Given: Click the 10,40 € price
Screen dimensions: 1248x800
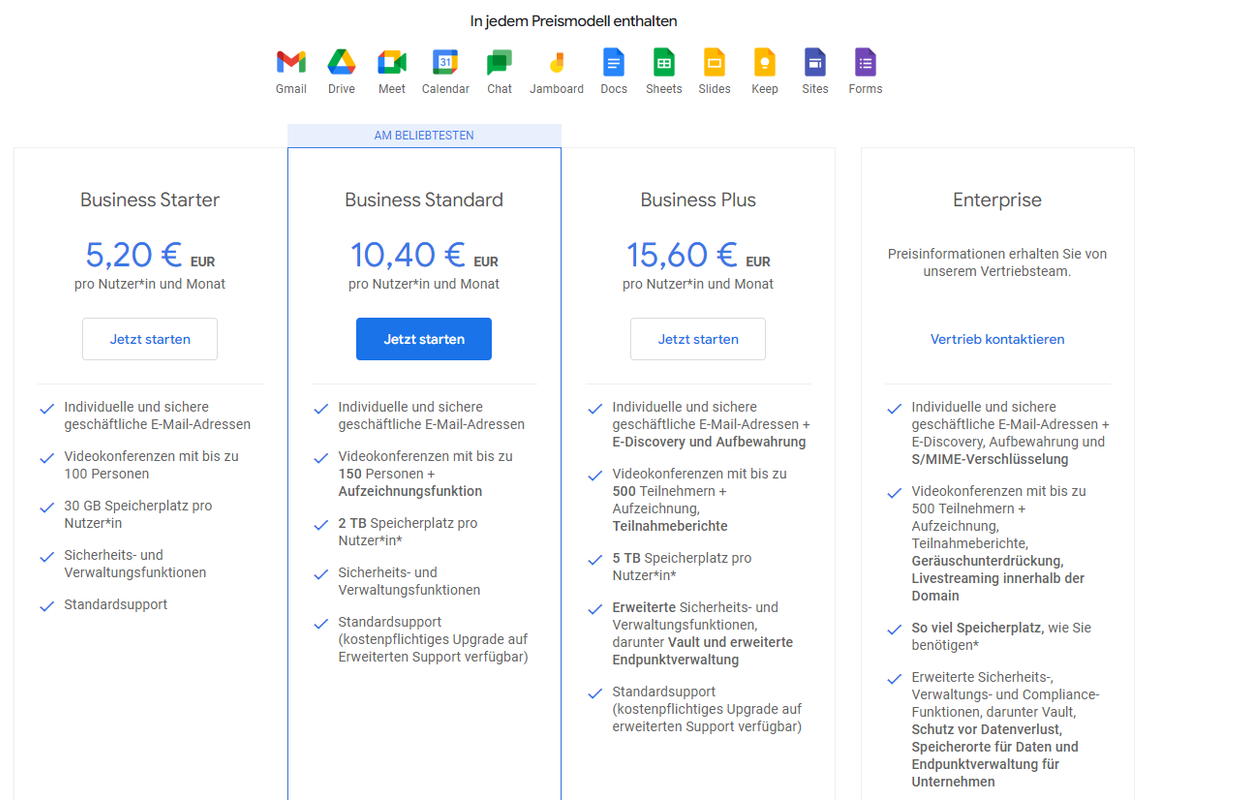Looking at the screenshot, I should tap(408, 255).
